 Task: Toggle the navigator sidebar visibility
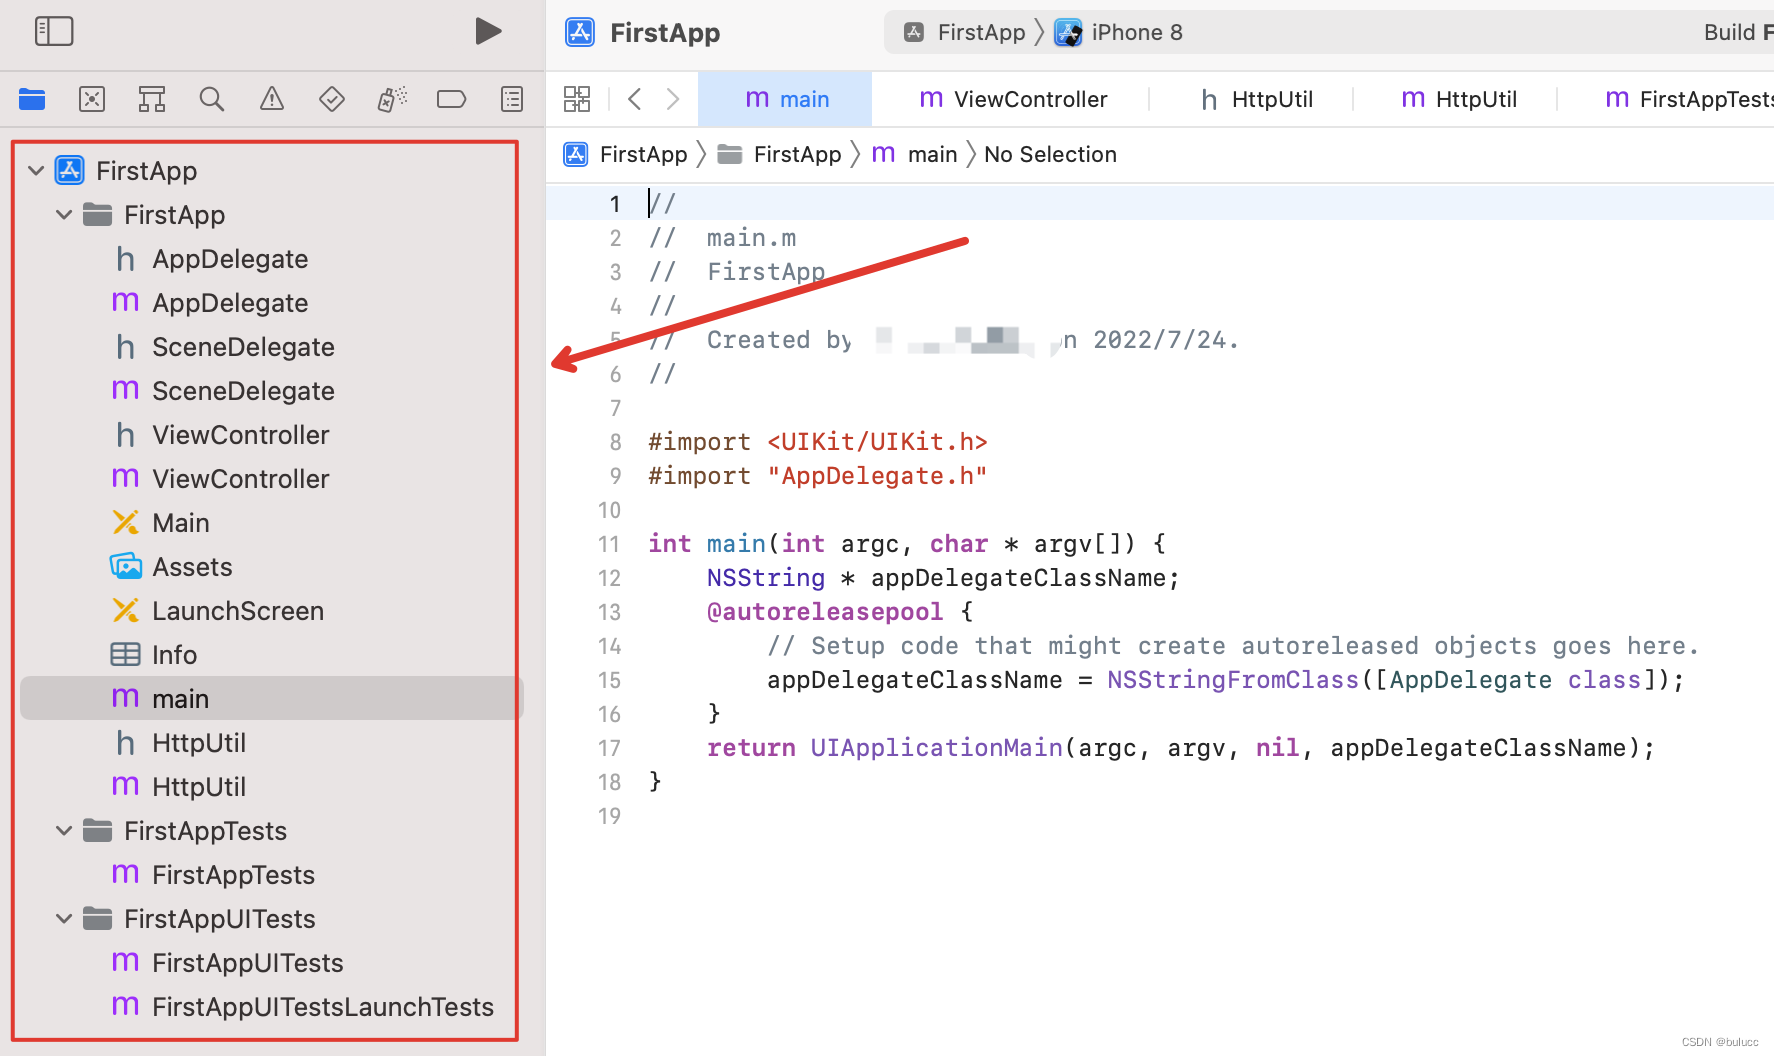[54, 31]
